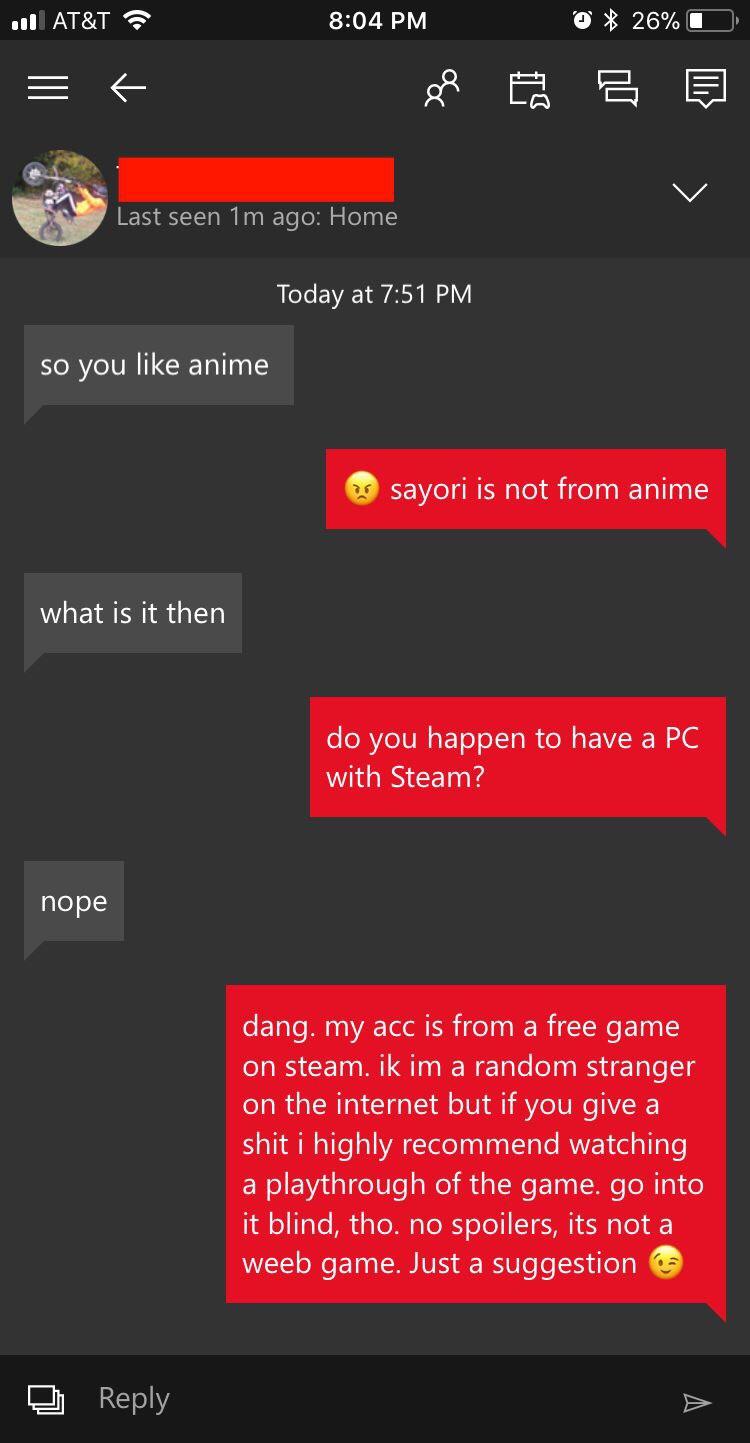
Task: Open the parties chat icon
Action: pos(617,88)
